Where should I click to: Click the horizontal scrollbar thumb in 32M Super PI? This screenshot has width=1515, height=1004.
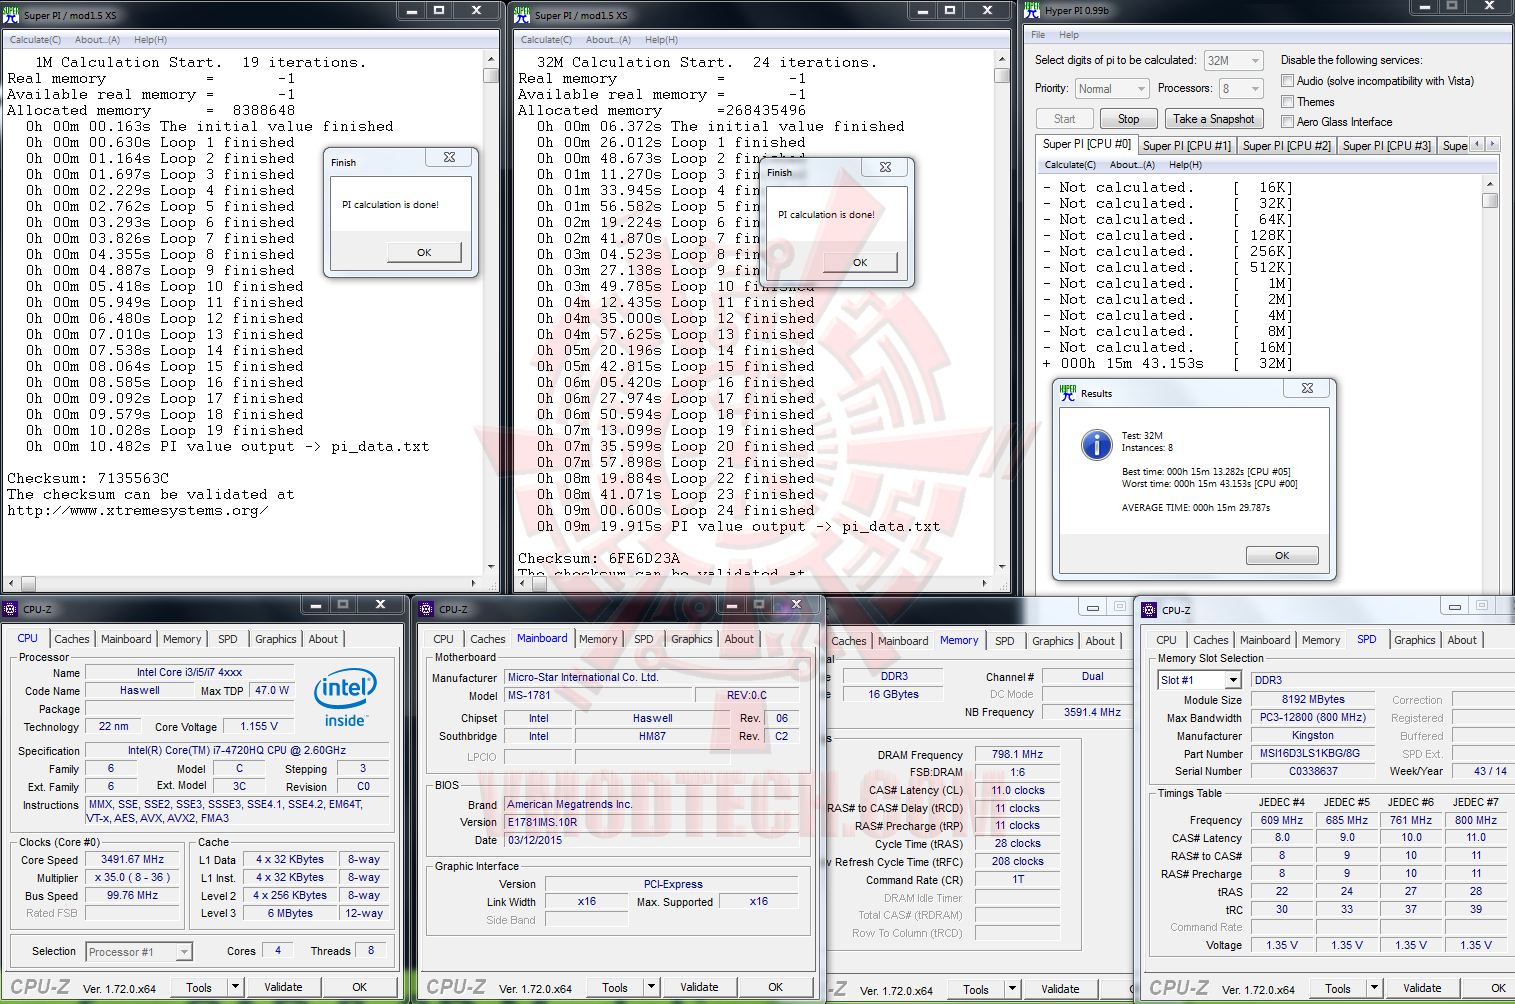coord(539,583)
